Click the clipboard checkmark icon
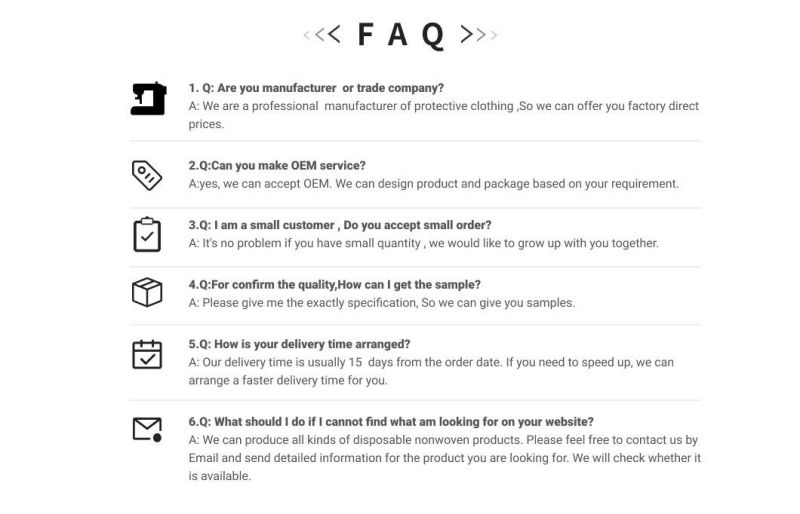The width and height of the screenshot is (800, 514). coord(147,234)
